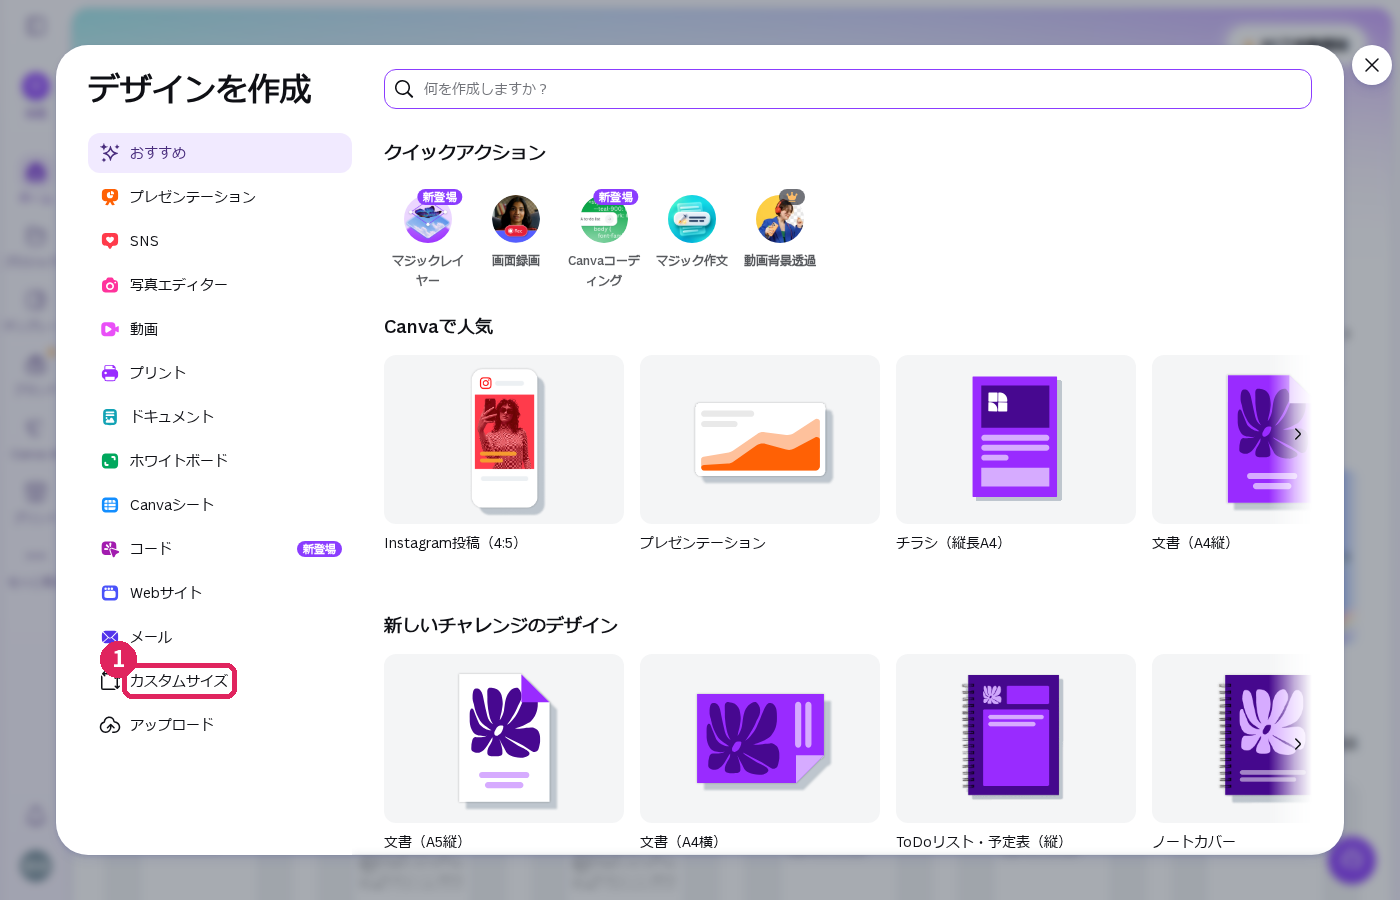Choose the Instagram投稿（4:5）thumbnail
Viewport: 1400px width, 900px height.
pyautogui.click(x=504, y=439)
